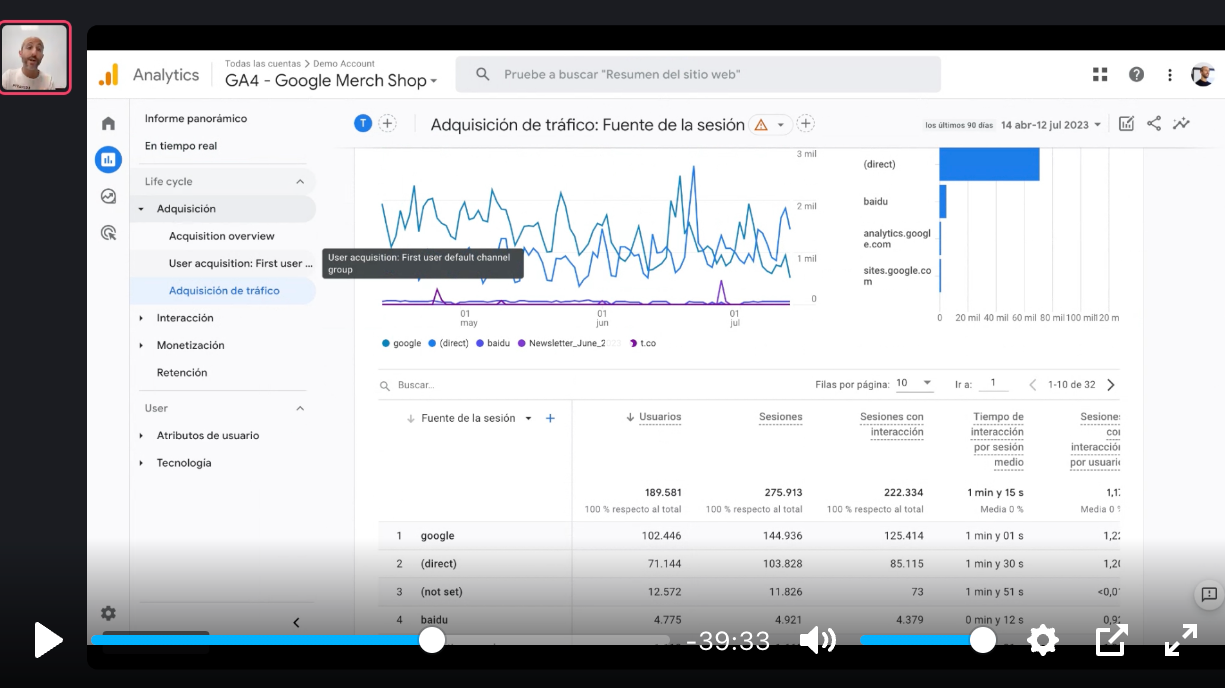Viewport: 1225px width, 688px height.
Task: Toggle baidu series in chart legend
Action: tap(493, 343)
